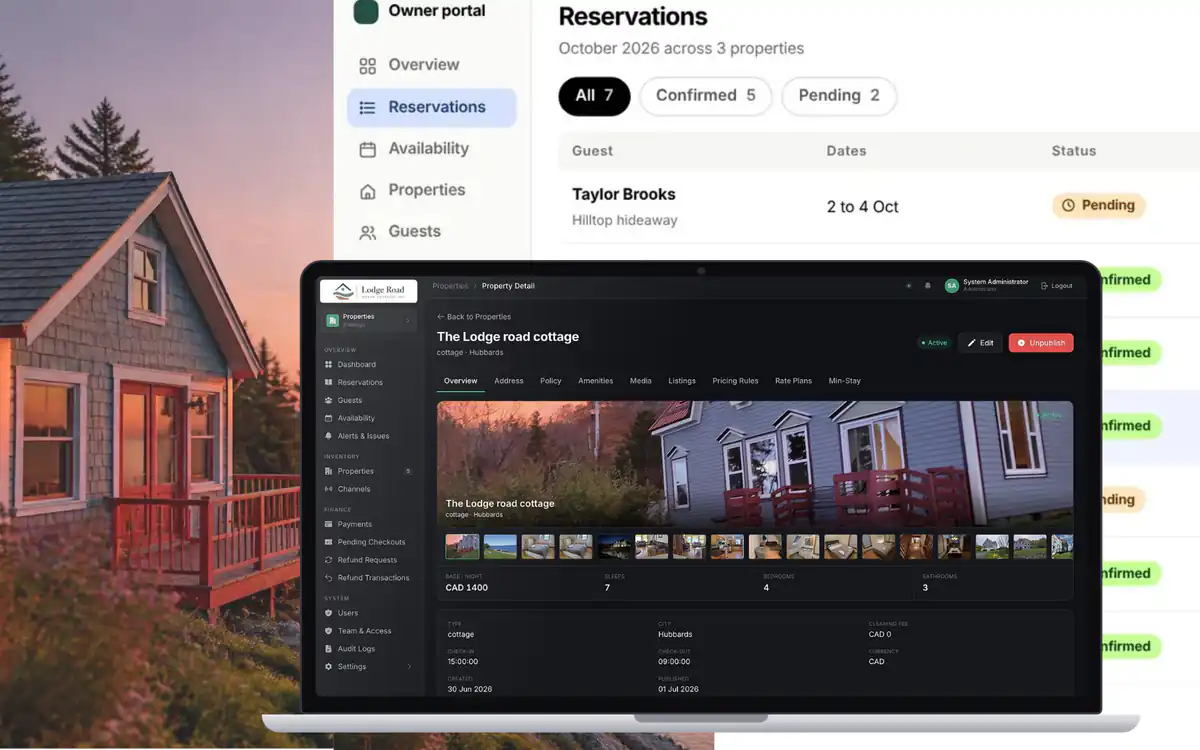Click the Lodge Road logo
Viewport: 1200px width, 750px height.
click(368, 291)
